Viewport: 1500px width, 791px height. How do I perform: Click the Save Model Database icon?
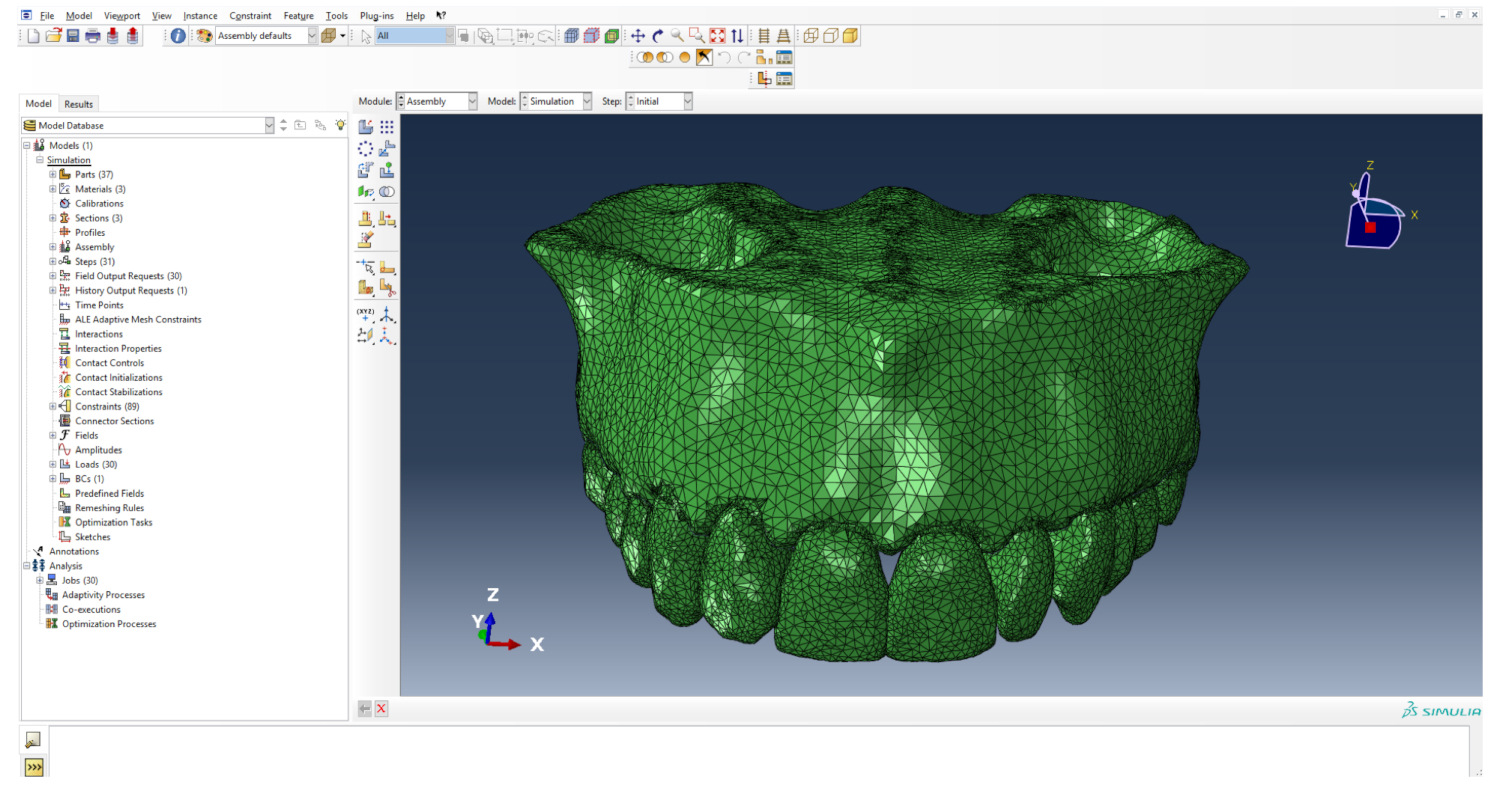pyautogui.click(x=73, y=36)
